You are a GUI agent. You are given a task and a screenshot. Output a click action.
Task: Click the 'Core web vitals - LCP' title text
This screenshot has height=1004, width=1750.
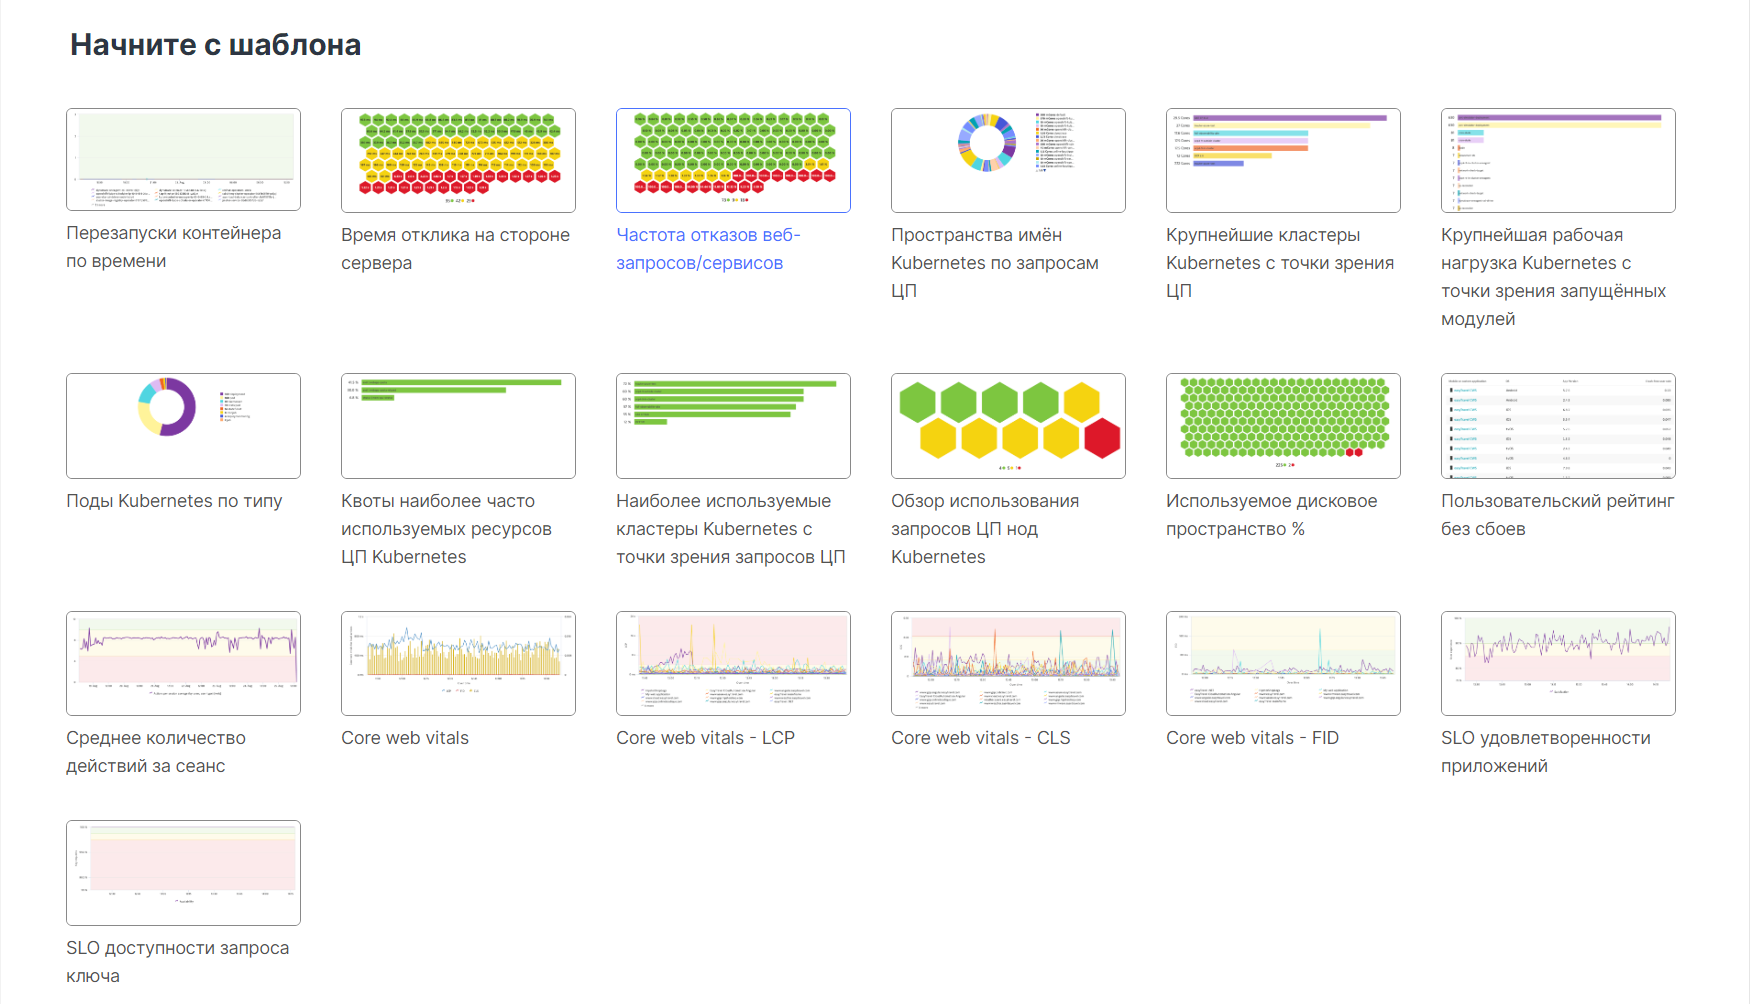point(705,738)
